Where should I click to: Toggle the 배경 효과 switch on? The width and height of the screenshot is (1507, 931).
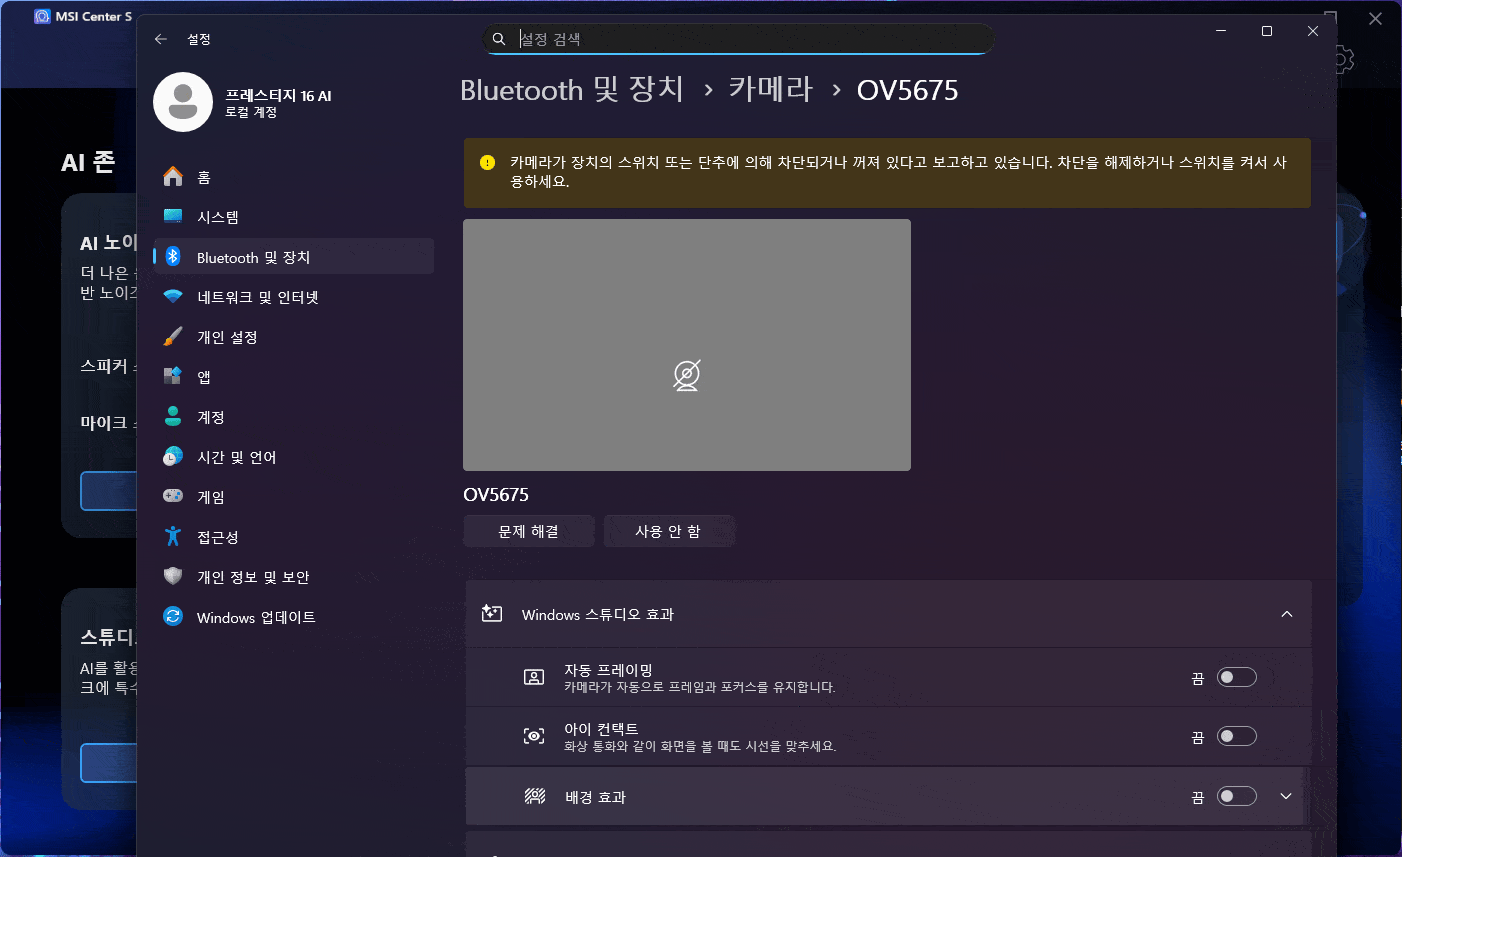pos(1236,797)
